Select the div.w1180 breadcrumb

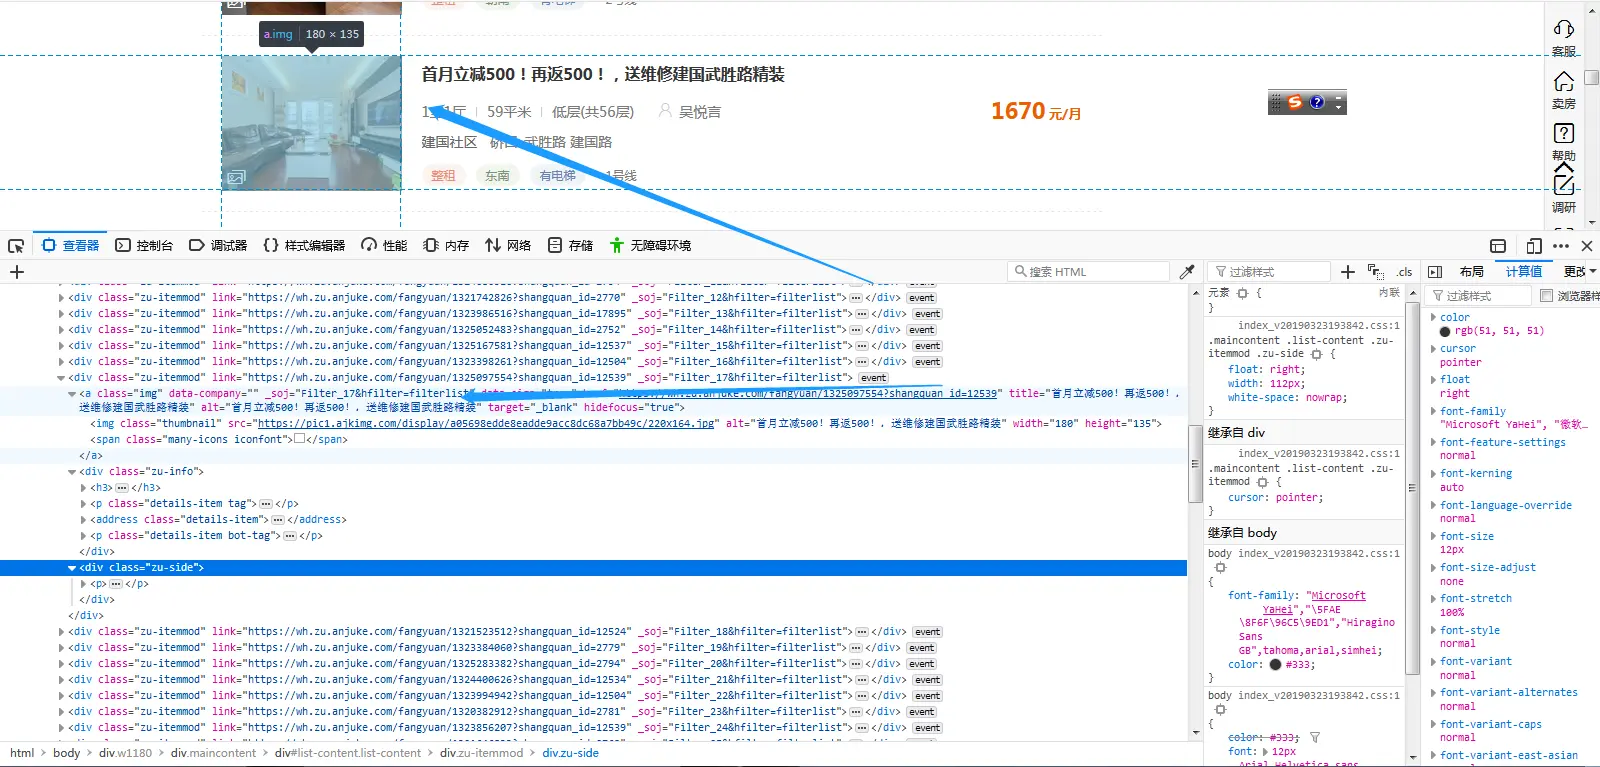click(125, 753)
